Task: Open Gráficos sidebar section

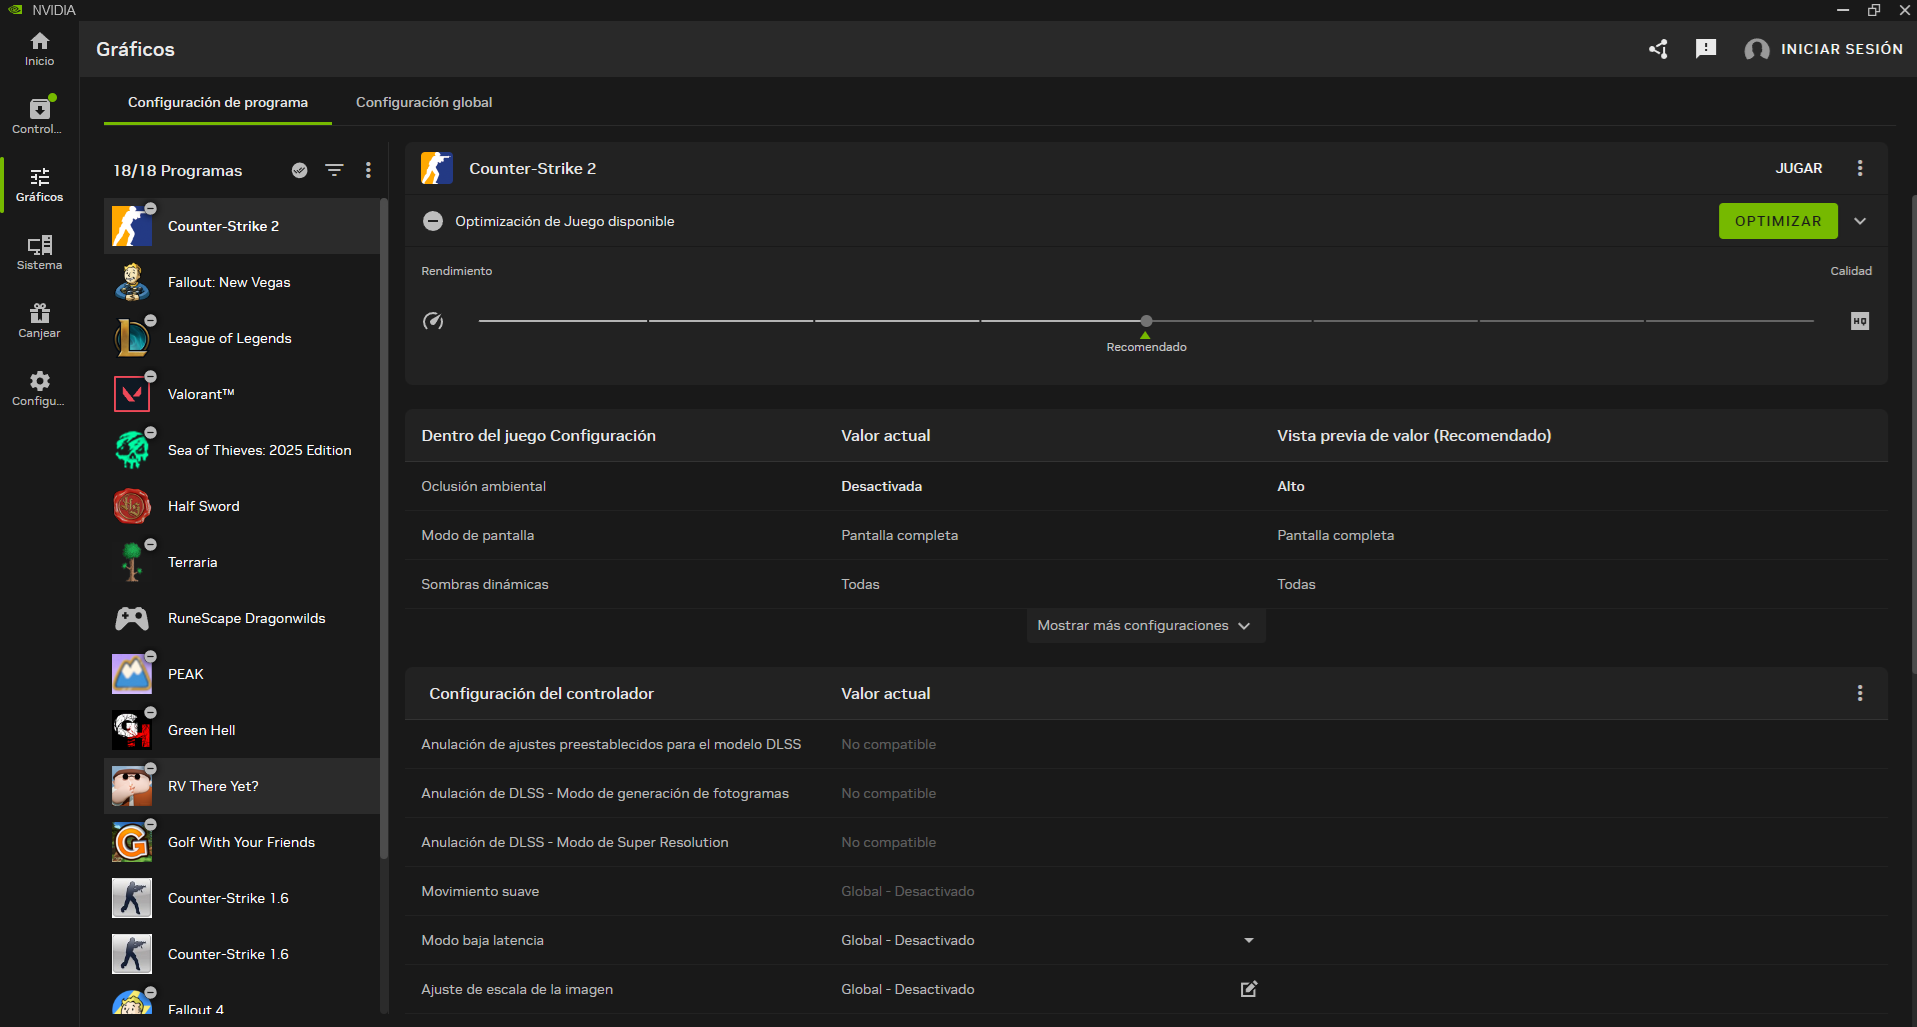Action: point(39,184)
